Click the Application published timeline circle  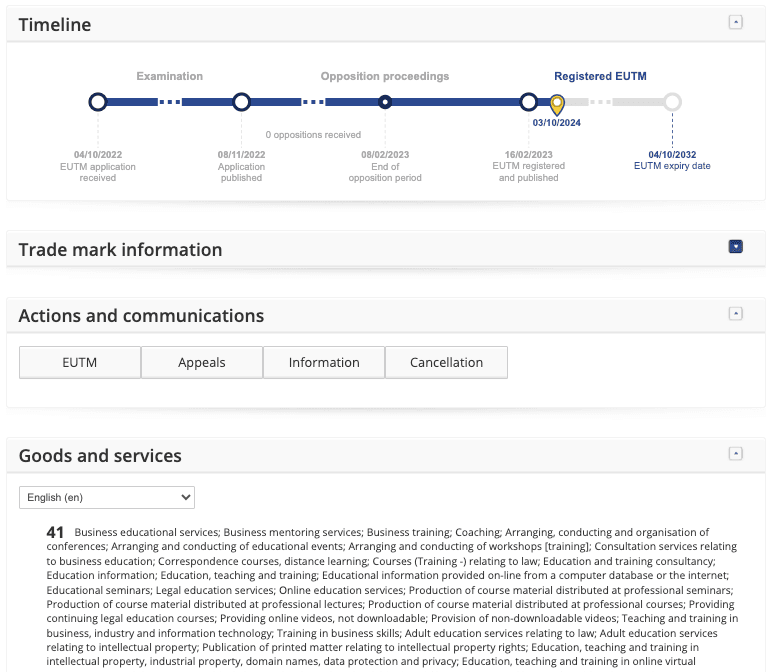(x=241, y=102)
